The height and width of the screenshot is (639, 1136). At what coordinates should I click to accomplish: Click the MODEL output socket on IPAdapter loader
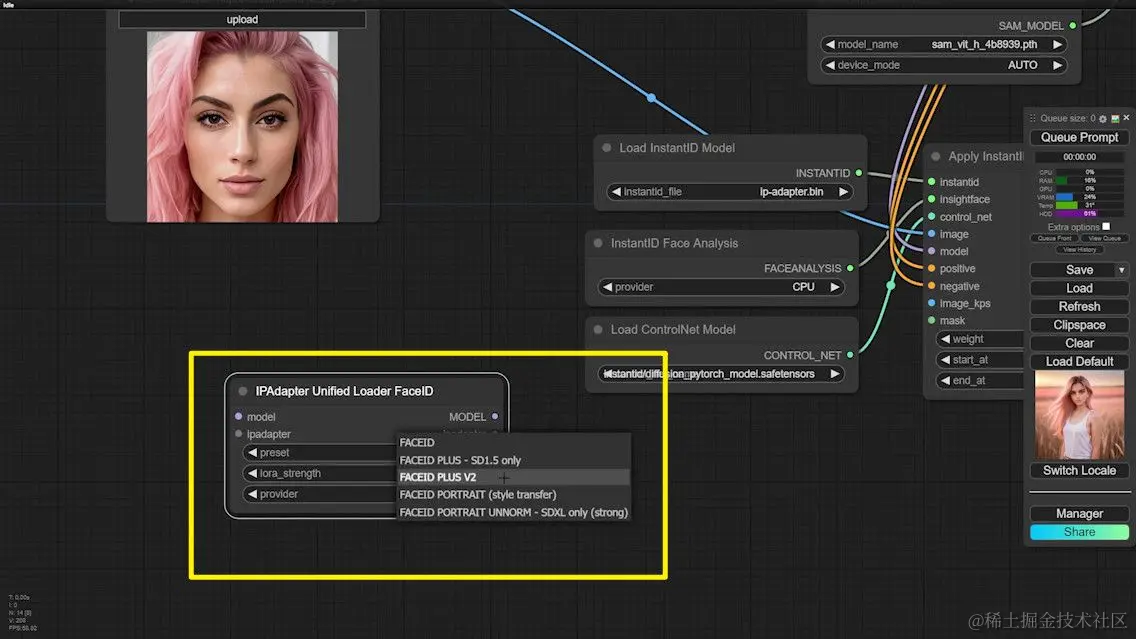[x=495, y=417]
